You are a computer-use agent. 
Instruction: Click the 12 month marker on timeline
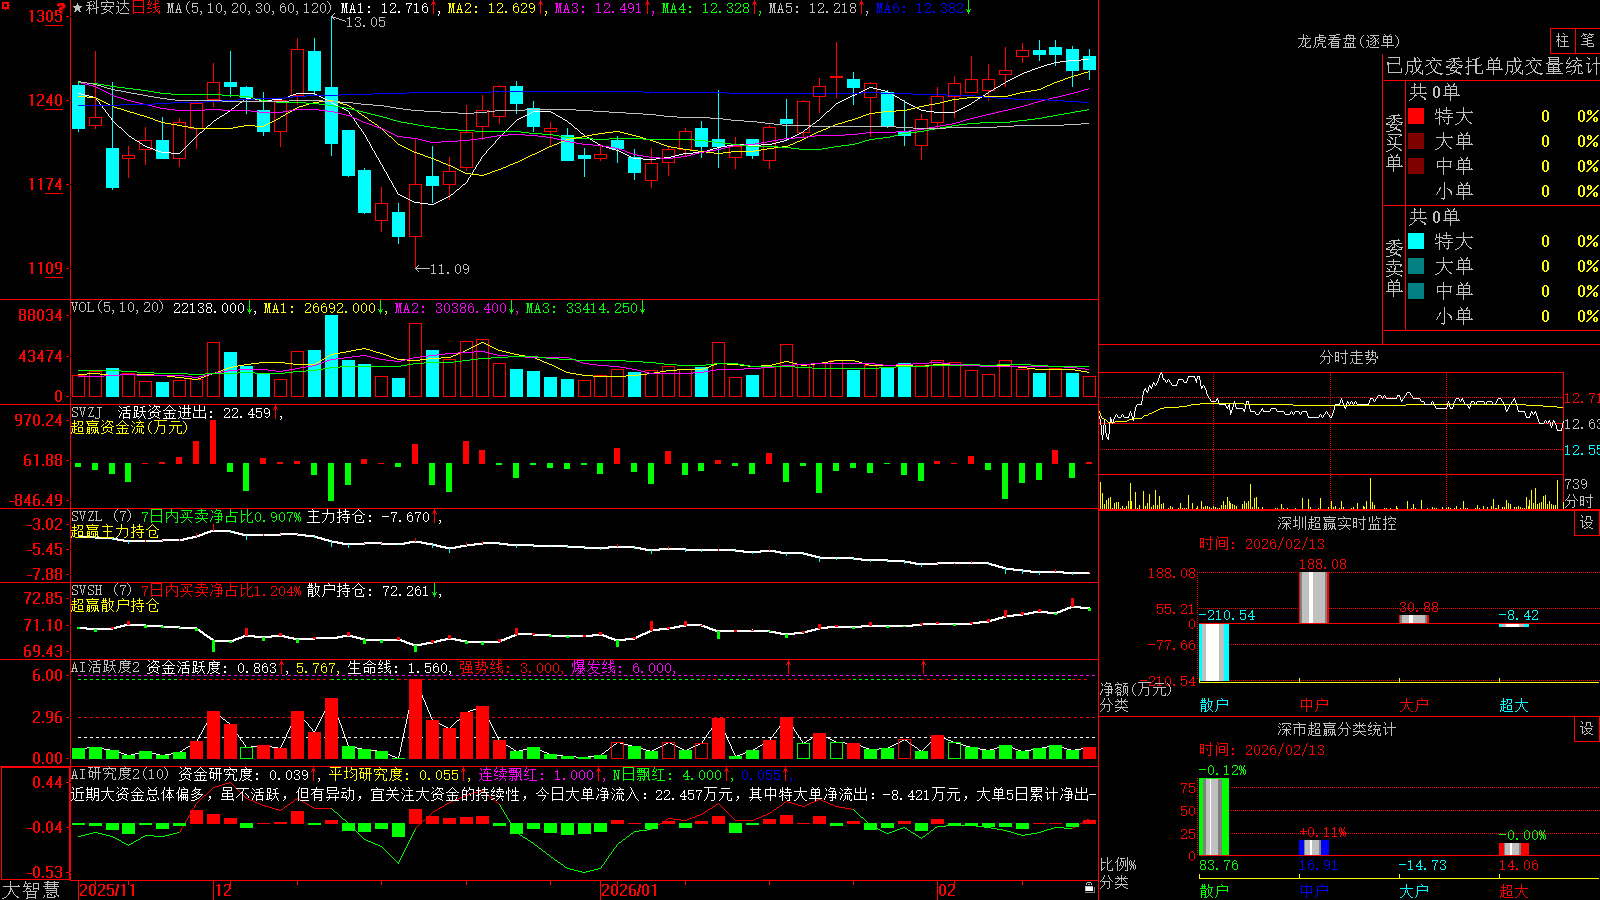point(223,890)
